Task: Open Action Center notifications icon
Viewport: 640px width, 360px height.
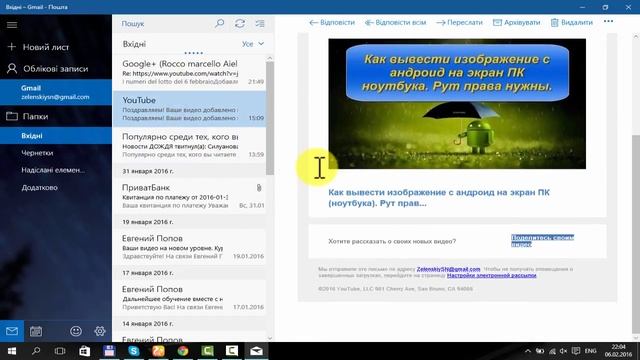Action: [576, 351]
